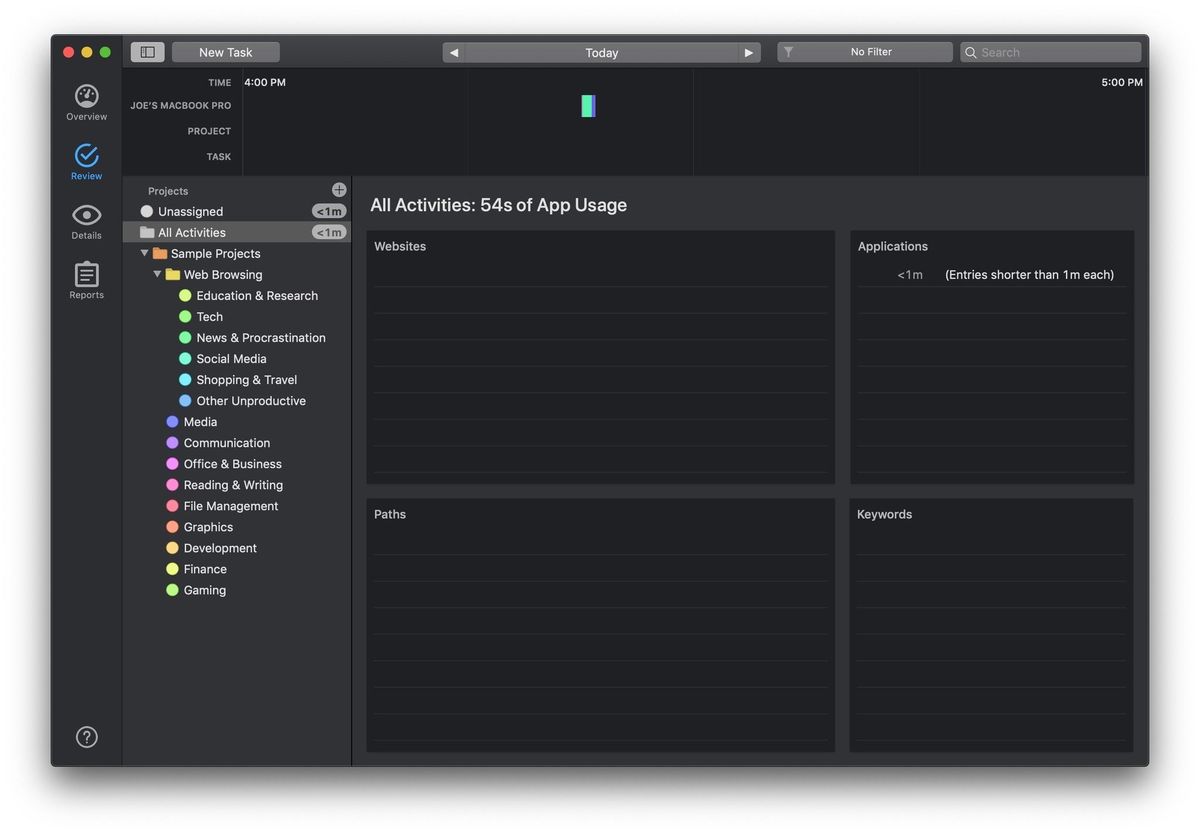Select the Review checkmark icon
This screenshot has height=834, width=1200.
pos(87,155)
